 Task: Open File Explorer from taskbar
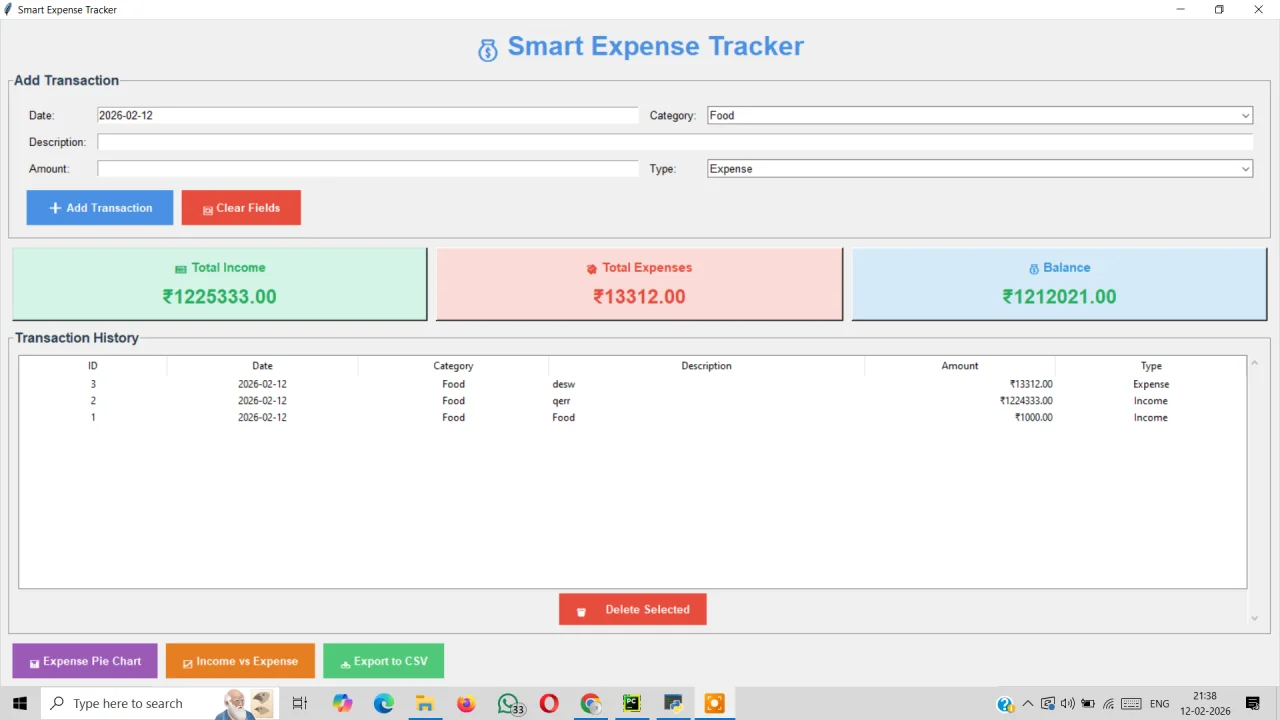pos(425,704)
